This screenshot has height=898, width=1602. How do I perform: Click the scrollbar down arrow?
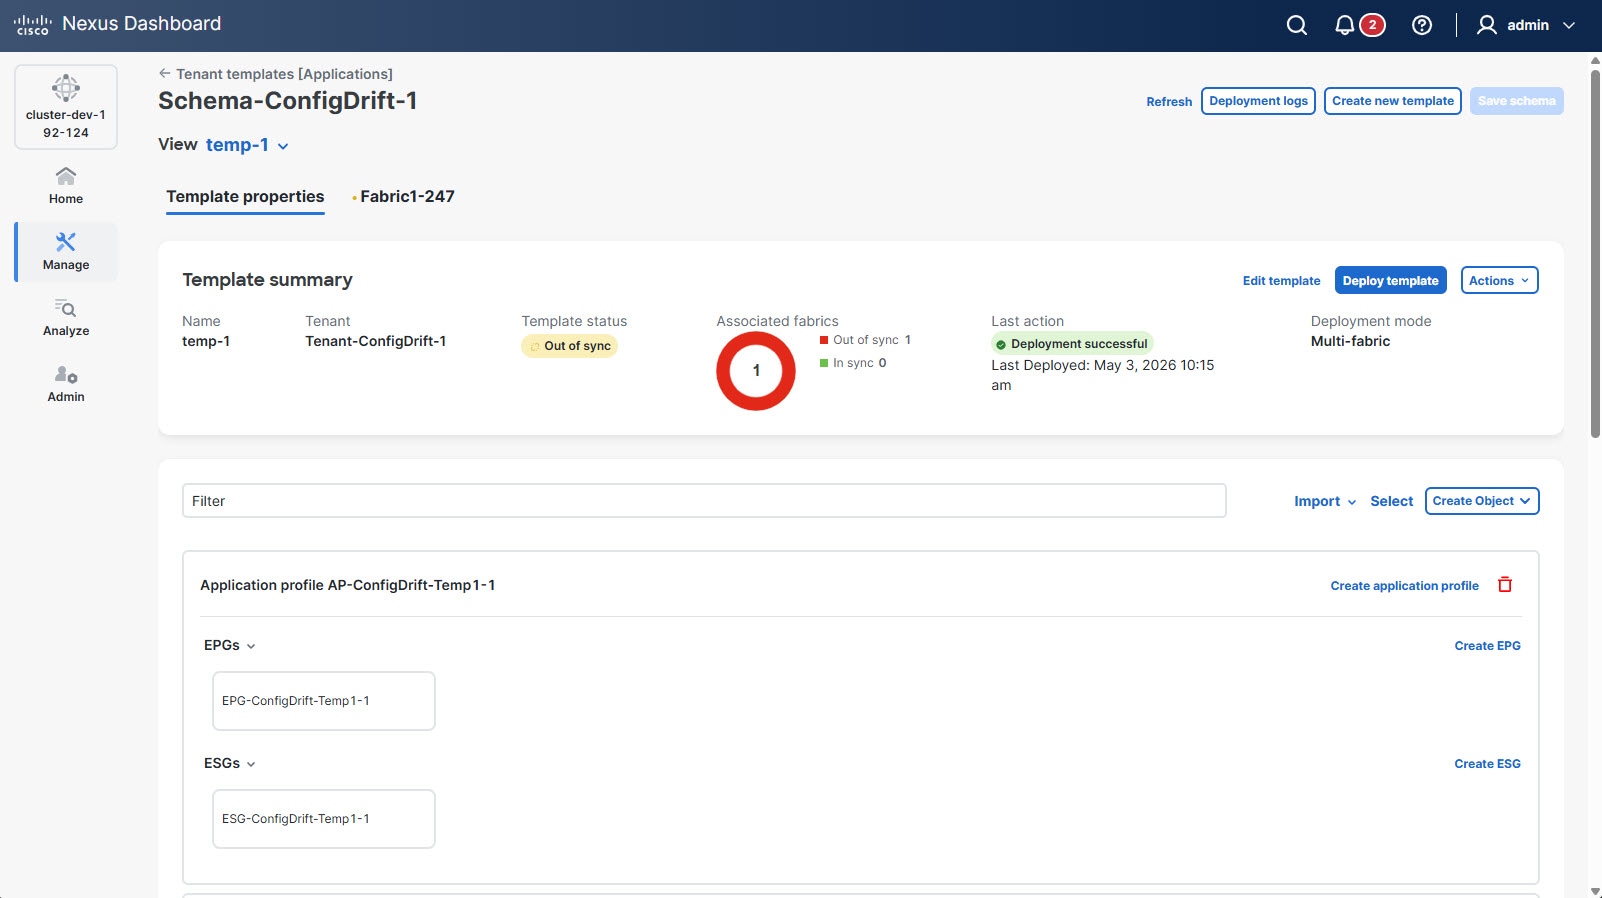(1595, 890)
